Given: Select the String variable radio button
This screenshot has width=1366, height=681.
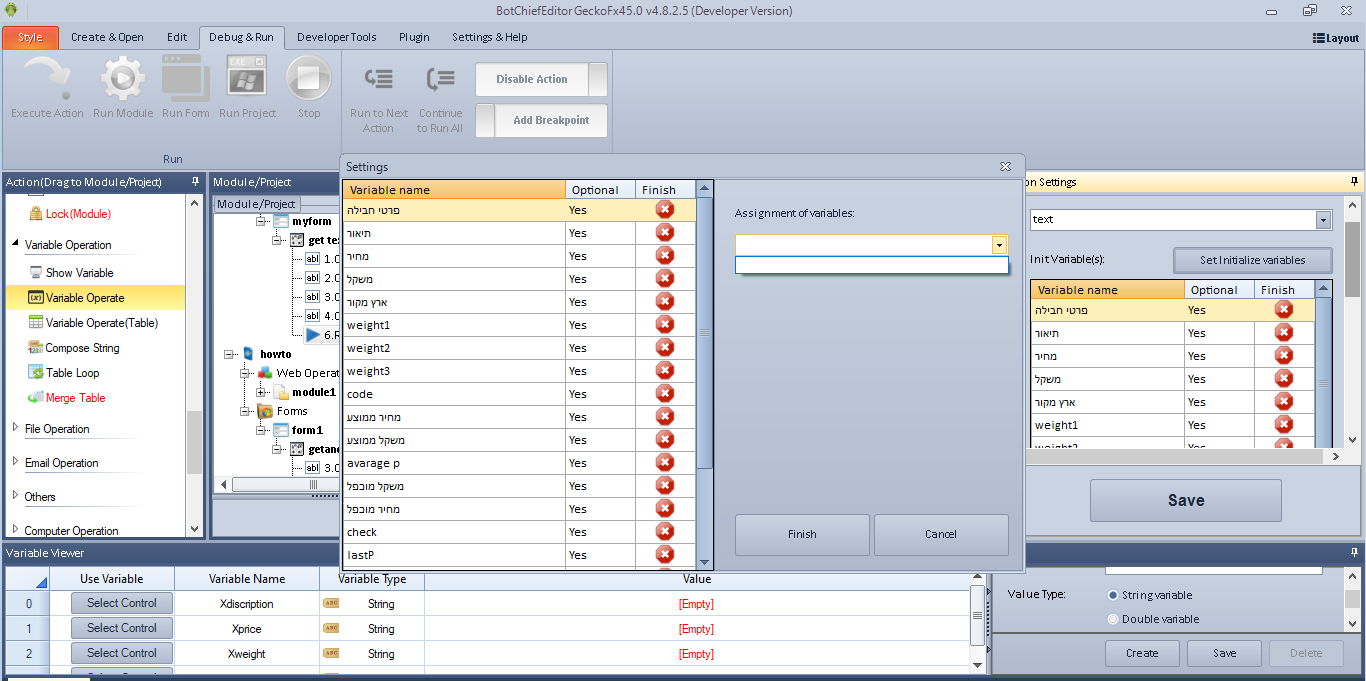Looking at the screenshot, I should click(x=1113, y=595).
